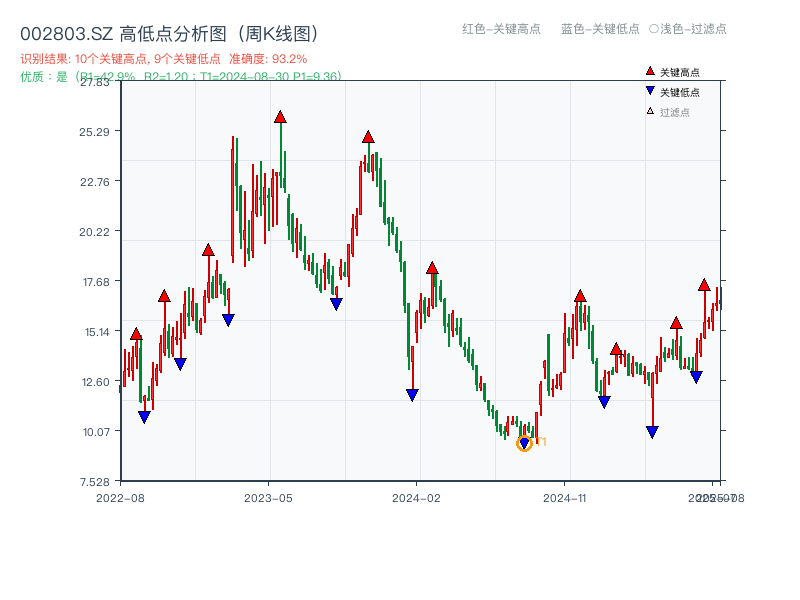
Task: Click the rightmost red triangle marker near 2025-07
Action: coord(703,283)
